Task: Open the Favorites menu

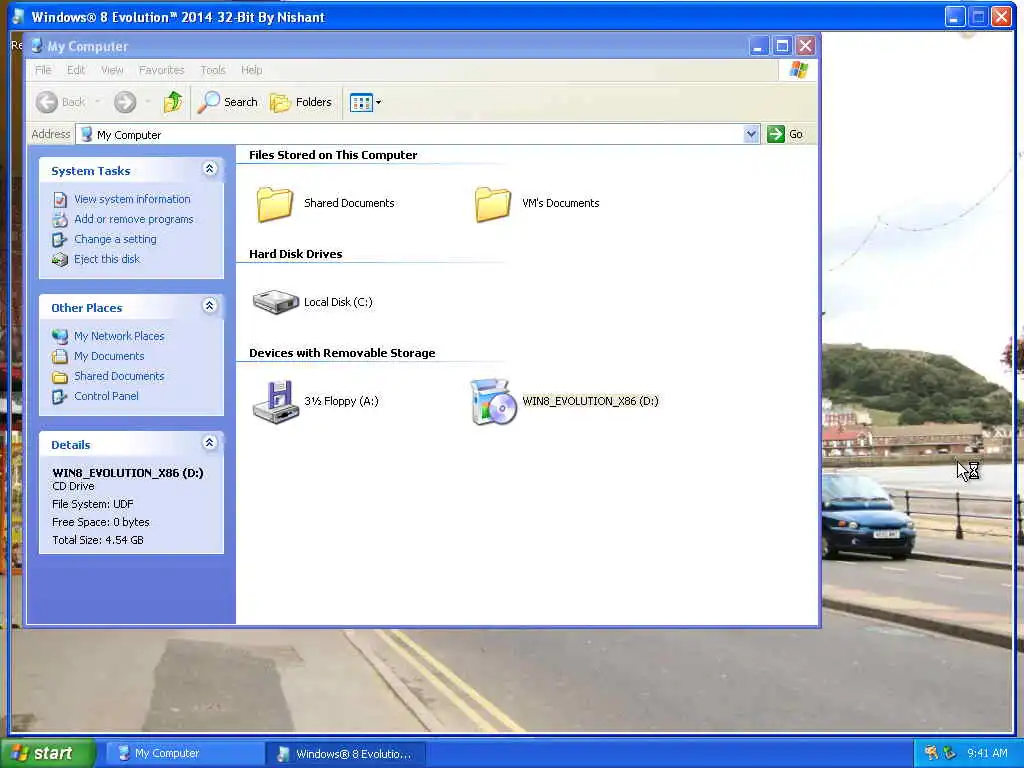Action: (x=161, y=70)
